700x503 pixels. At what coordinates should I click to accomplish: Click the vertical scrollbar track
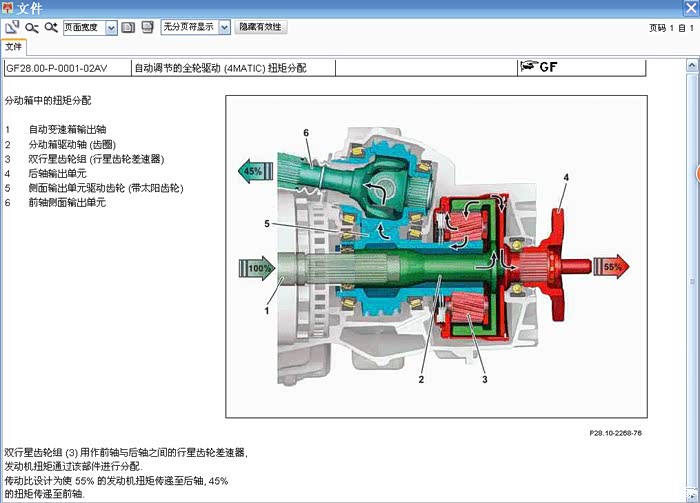692,279
